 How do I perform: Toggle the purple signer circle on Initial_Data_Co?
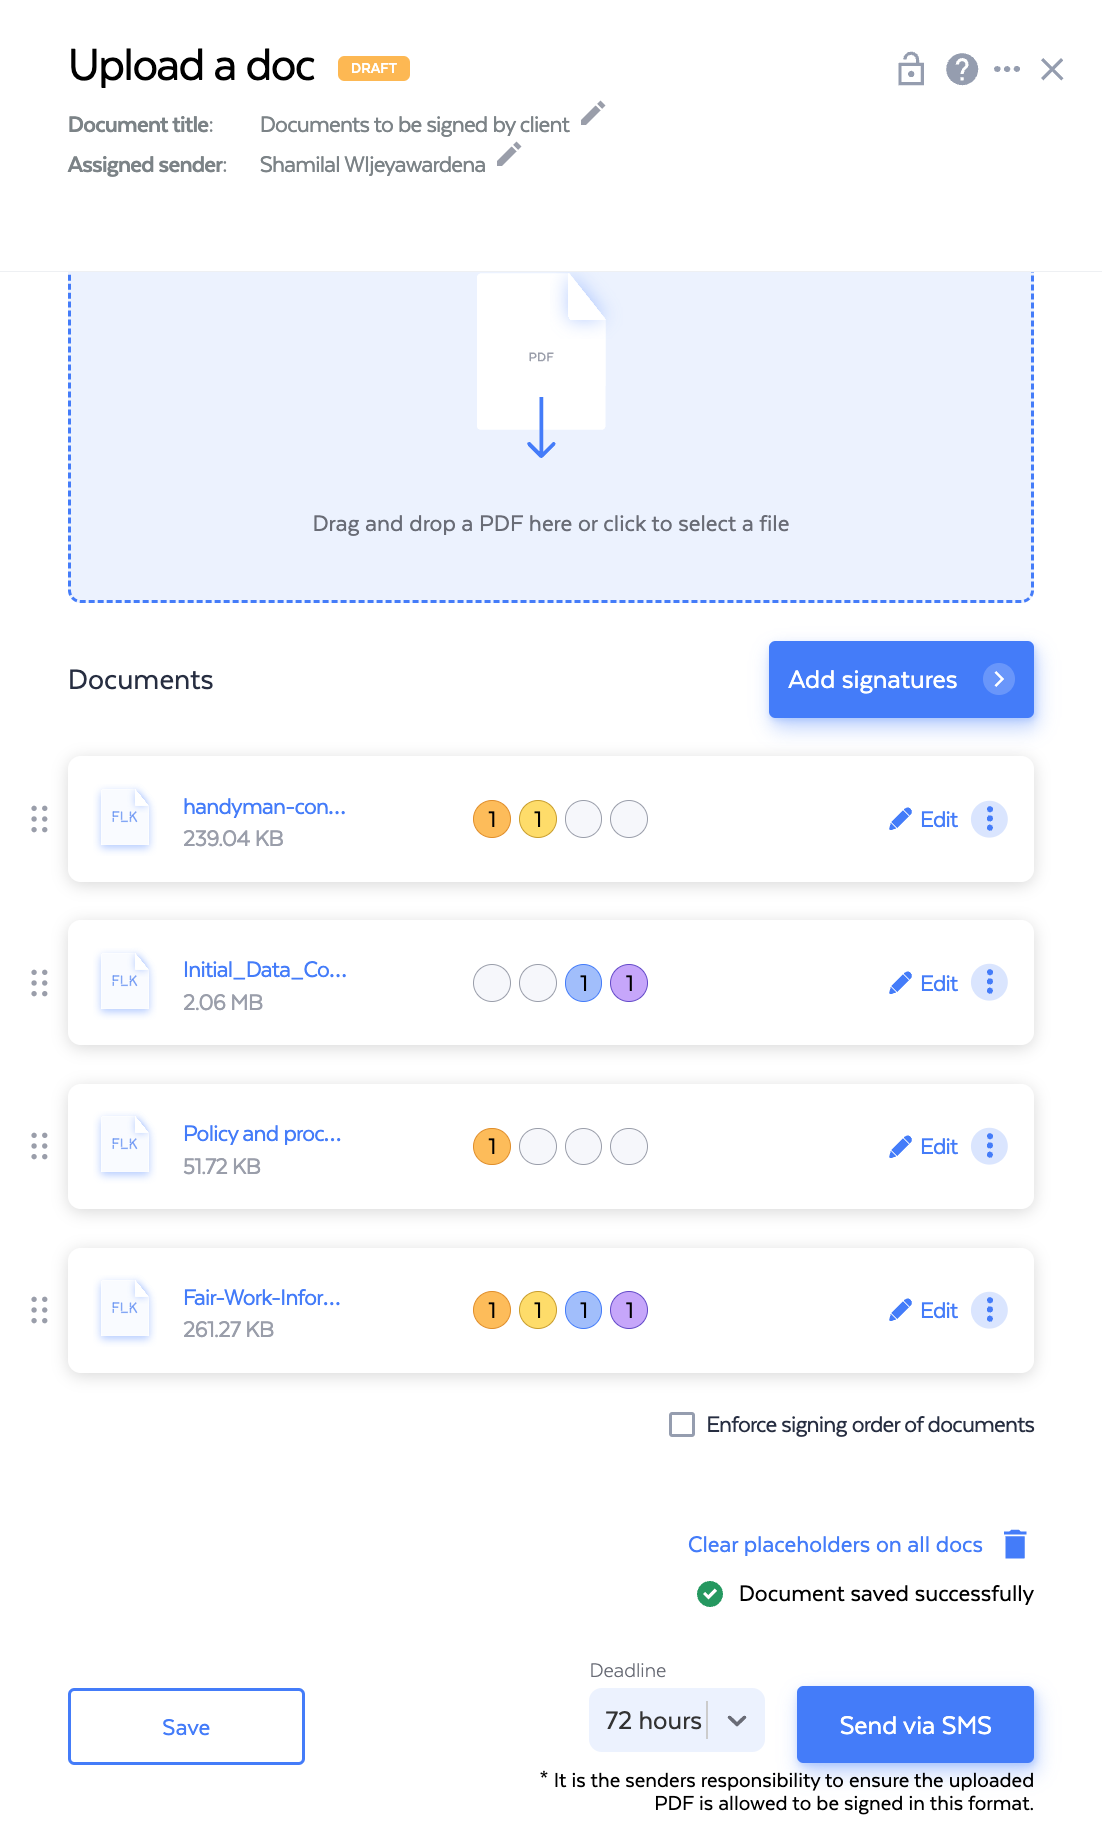(629, 983)
